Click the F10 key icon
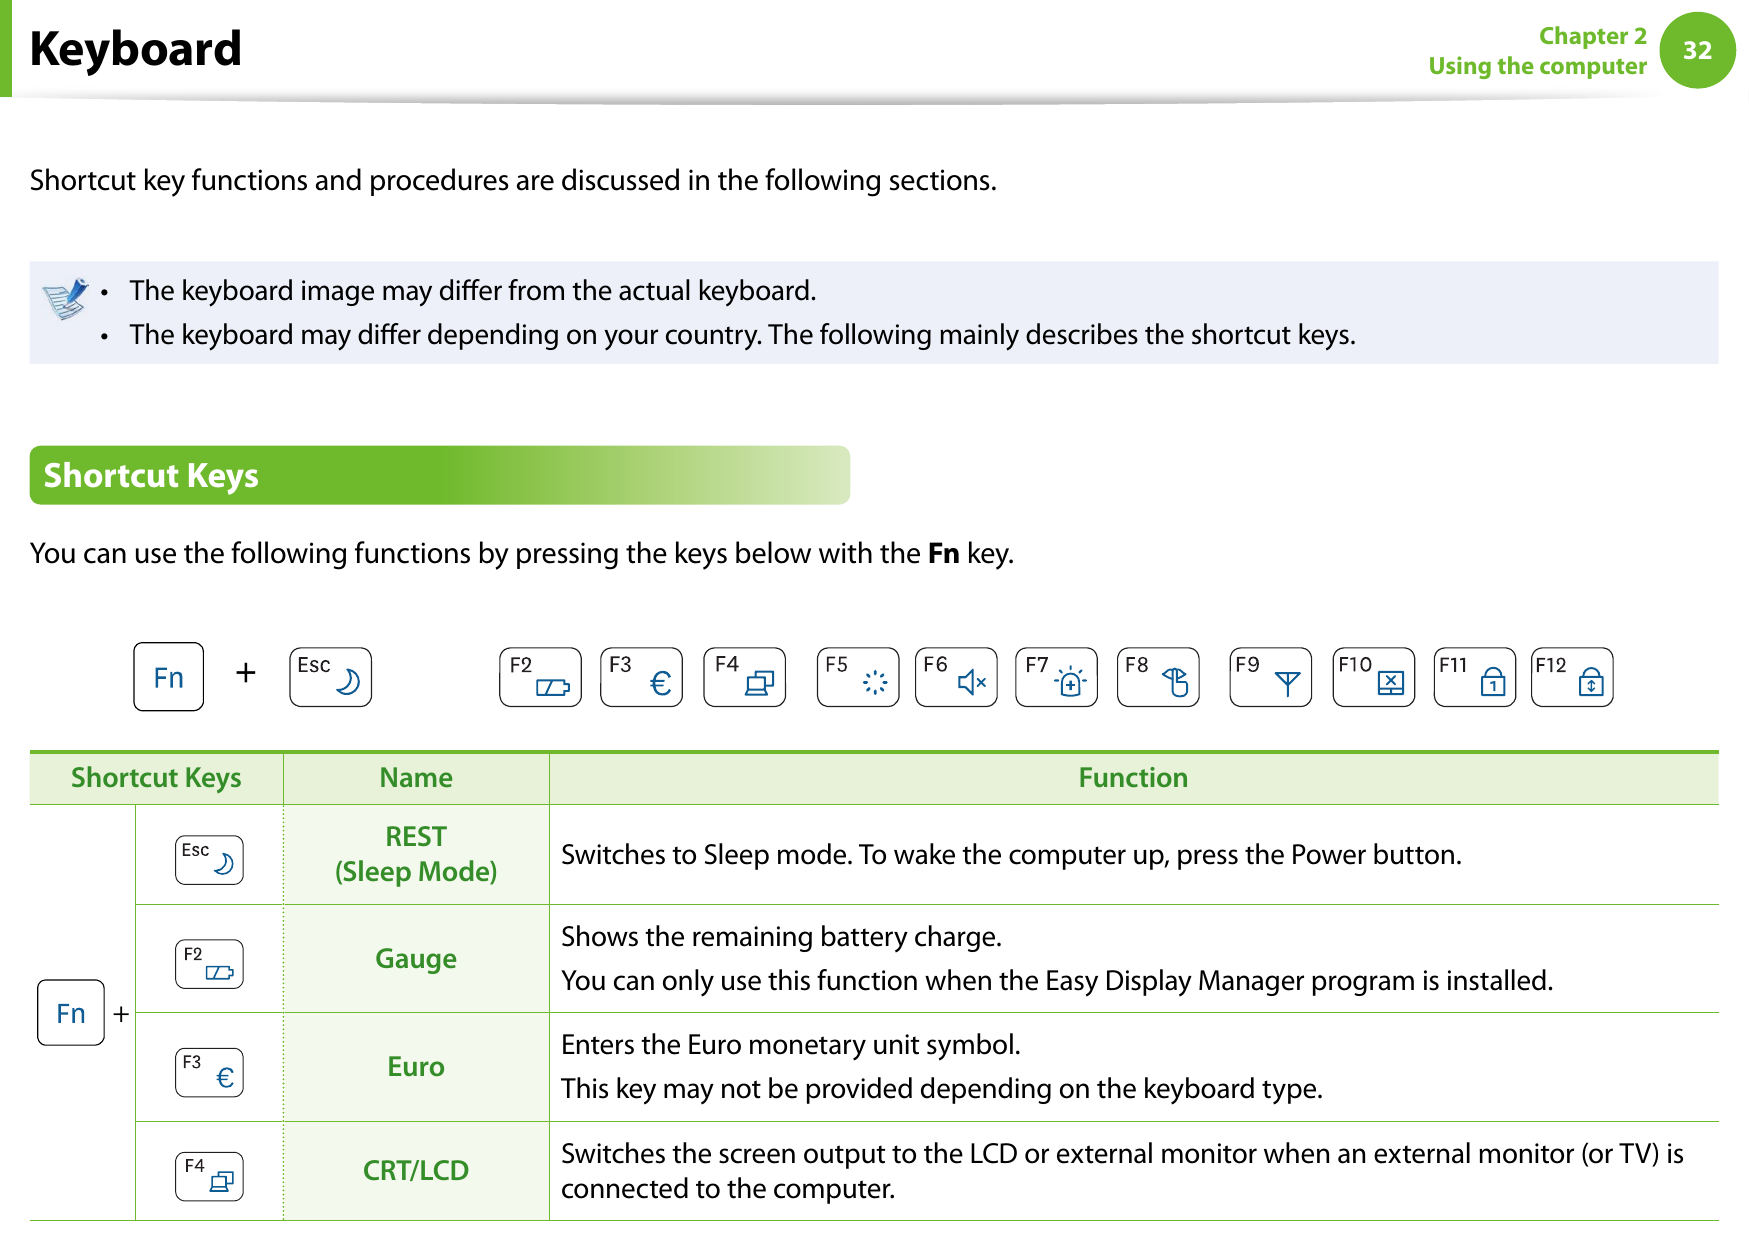The width and height of the screenshot is (1749, 1241). pos(1373,677)
